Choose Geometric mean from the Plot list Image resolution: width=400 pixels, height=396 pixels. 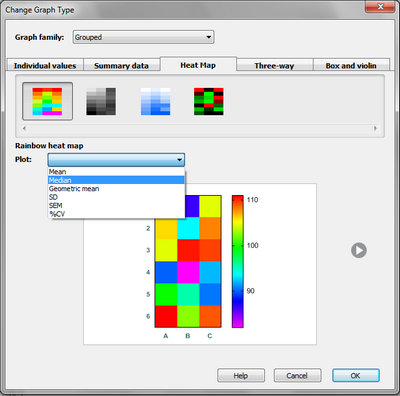click(x=116, y=189)
